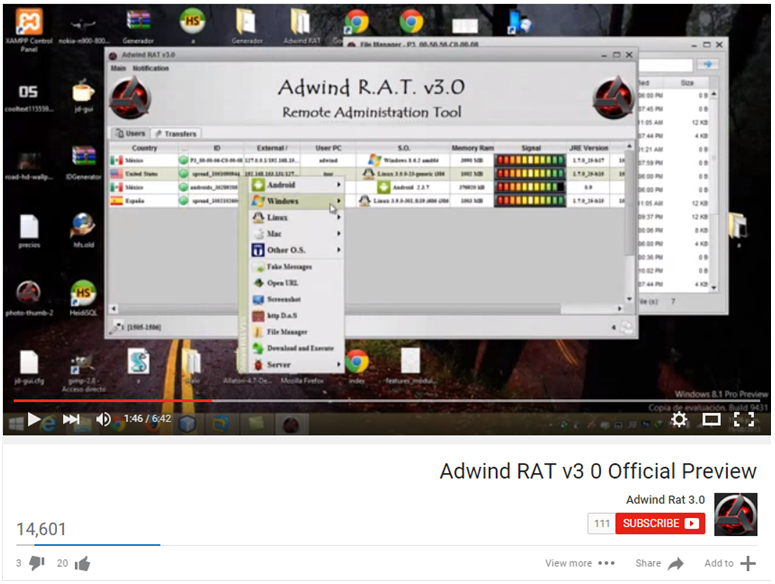The image size is (775, 584).
Task: Sort by JRE Version column header
Action: [x=588, y=148]
